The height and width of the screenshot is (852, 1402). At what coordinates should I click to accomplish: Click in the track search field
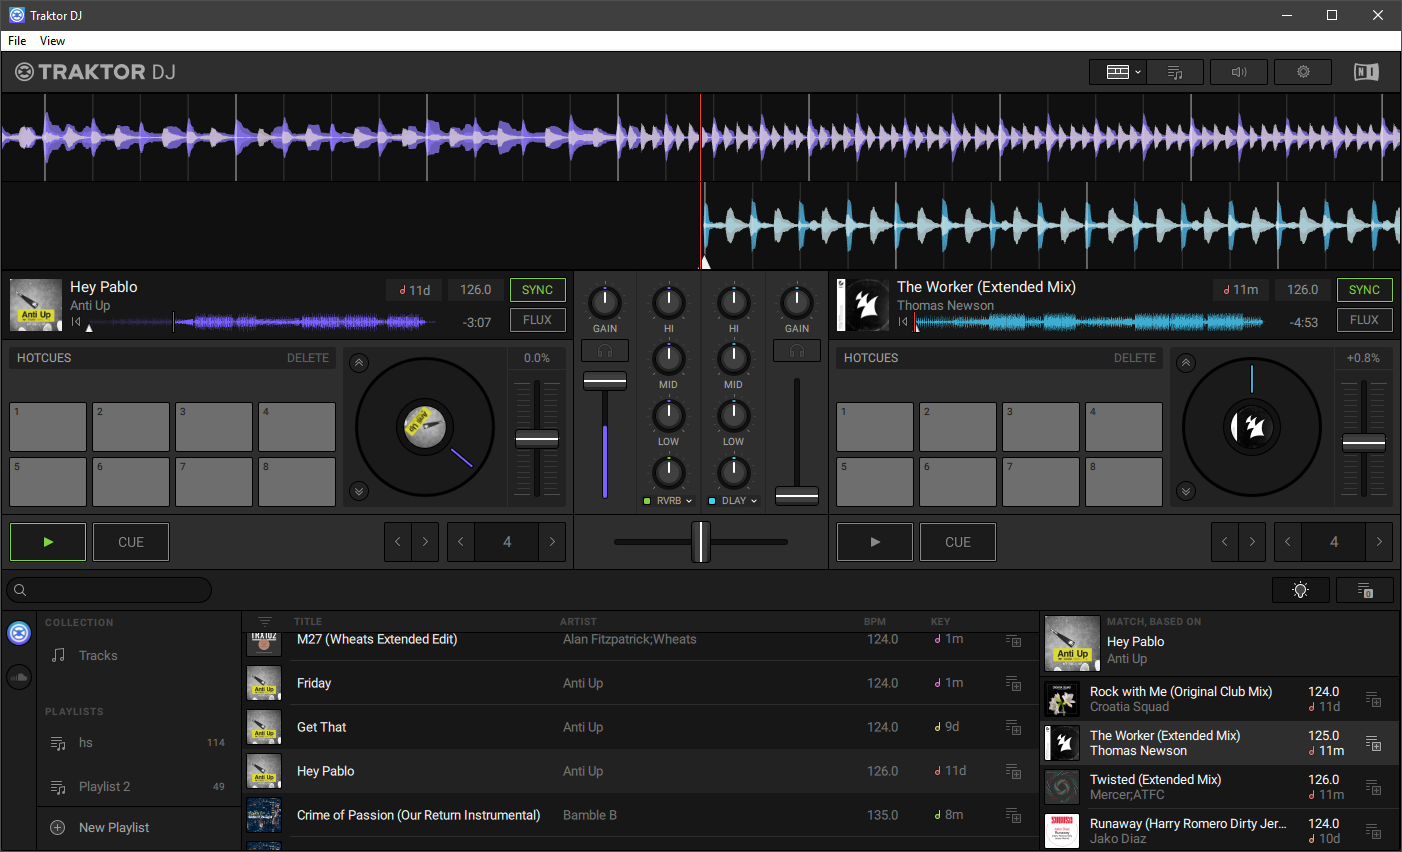click(x=109, y=590)
